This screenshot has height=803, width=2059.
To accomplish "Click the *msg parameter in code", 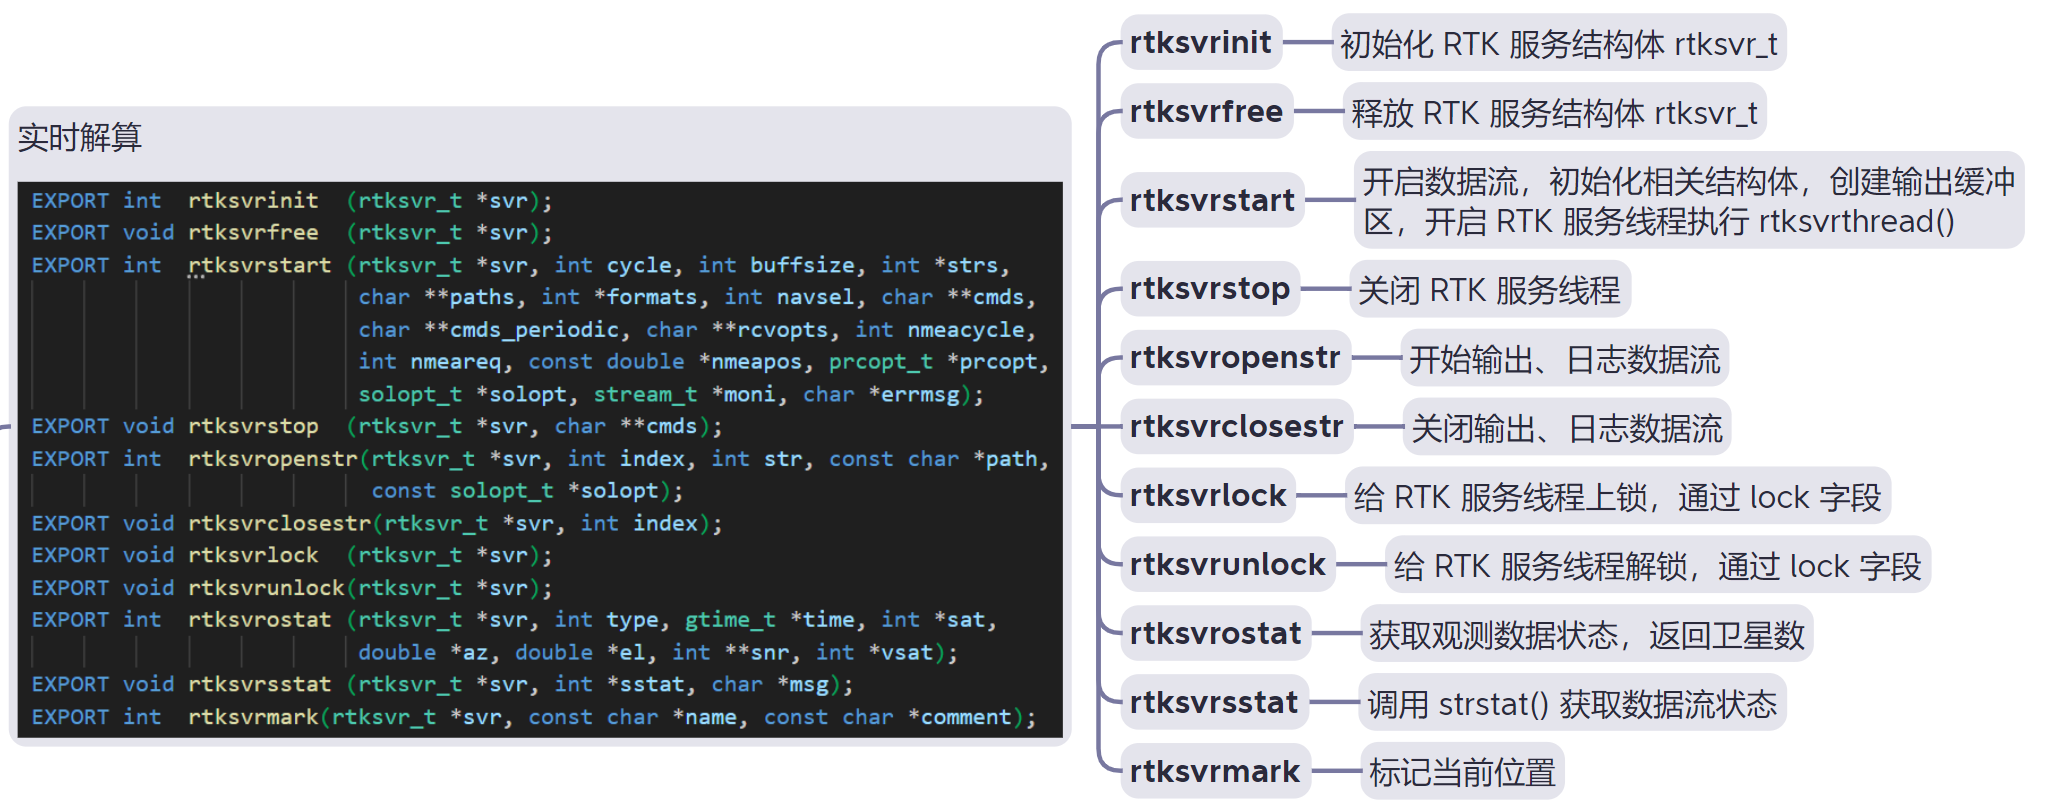I will tap(803, 684).
